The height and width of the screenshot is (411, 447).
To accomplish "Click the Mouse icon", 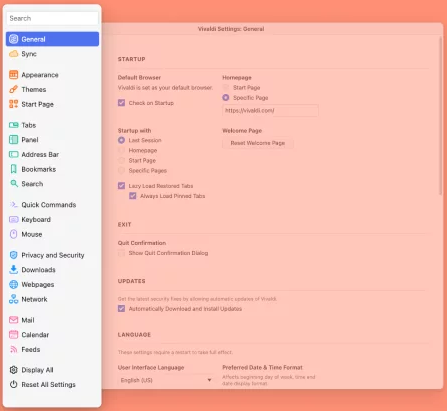I will click(14, 234).
